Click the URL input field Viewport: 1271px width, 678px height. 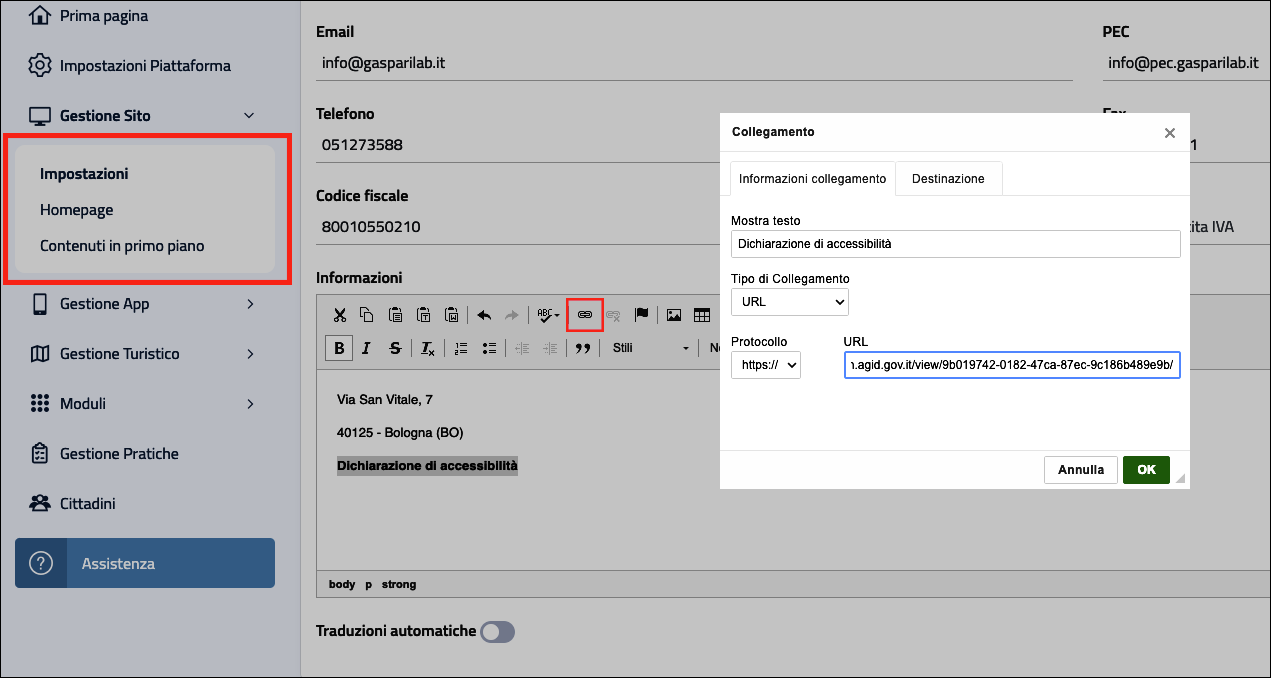click(x=1011, y=366)
